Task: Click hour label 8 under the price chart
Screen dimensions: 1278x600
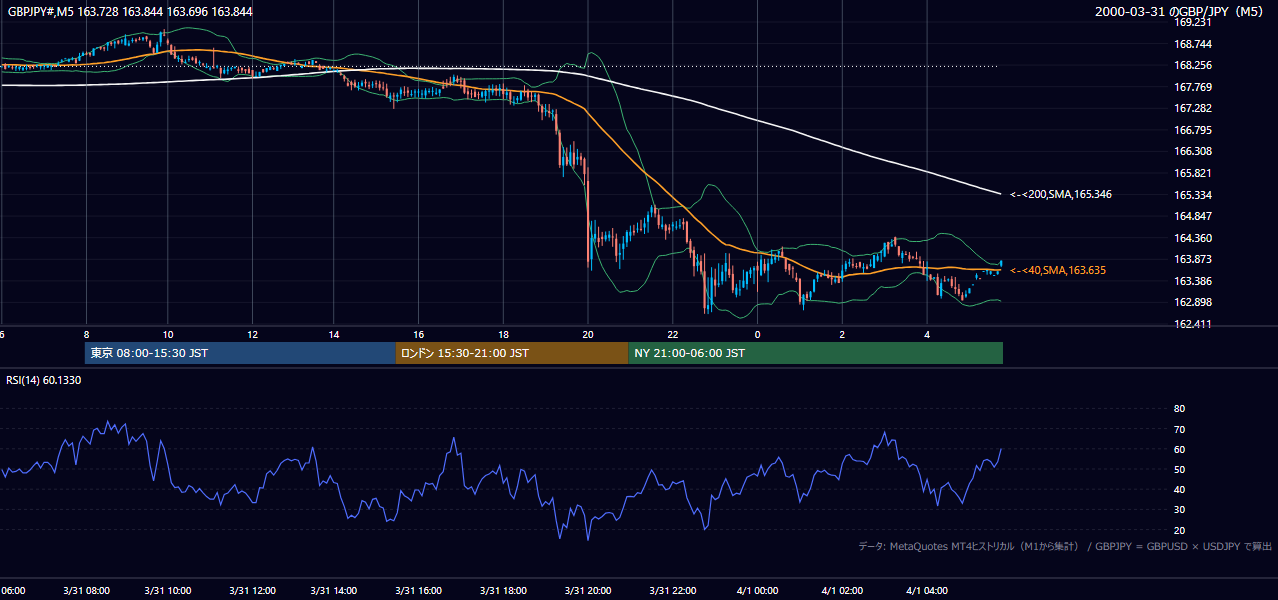Action: point(86,334)
